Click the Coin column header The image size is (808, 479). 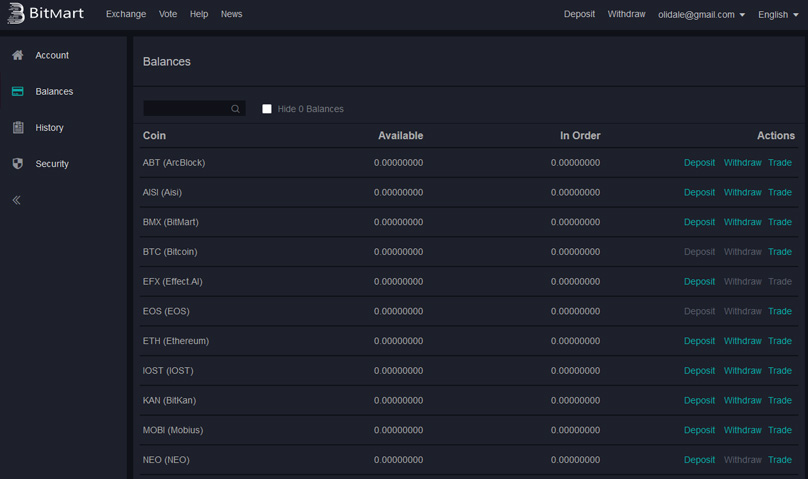[x=154, y=135]
